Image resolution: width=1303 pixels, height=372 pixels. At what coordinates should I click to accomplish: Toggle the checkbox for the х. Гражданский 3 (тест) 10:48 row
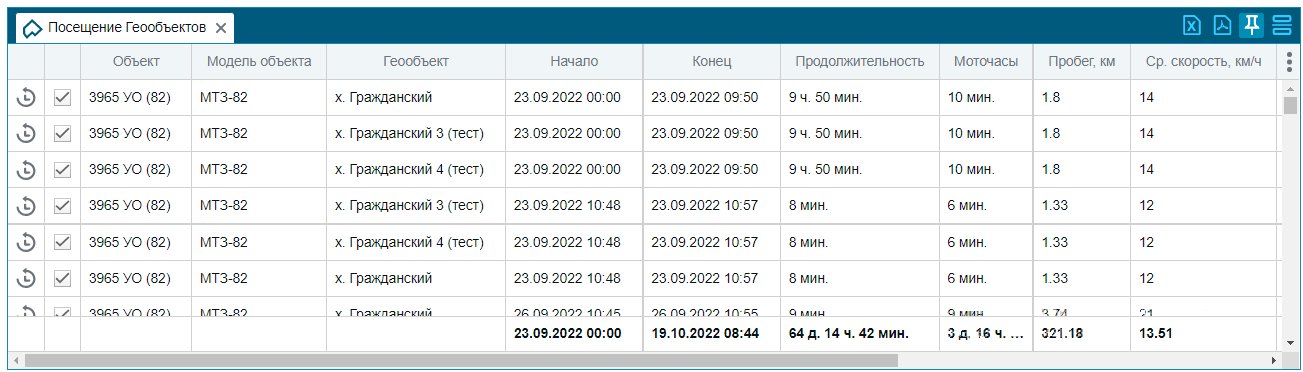(62, 206)
